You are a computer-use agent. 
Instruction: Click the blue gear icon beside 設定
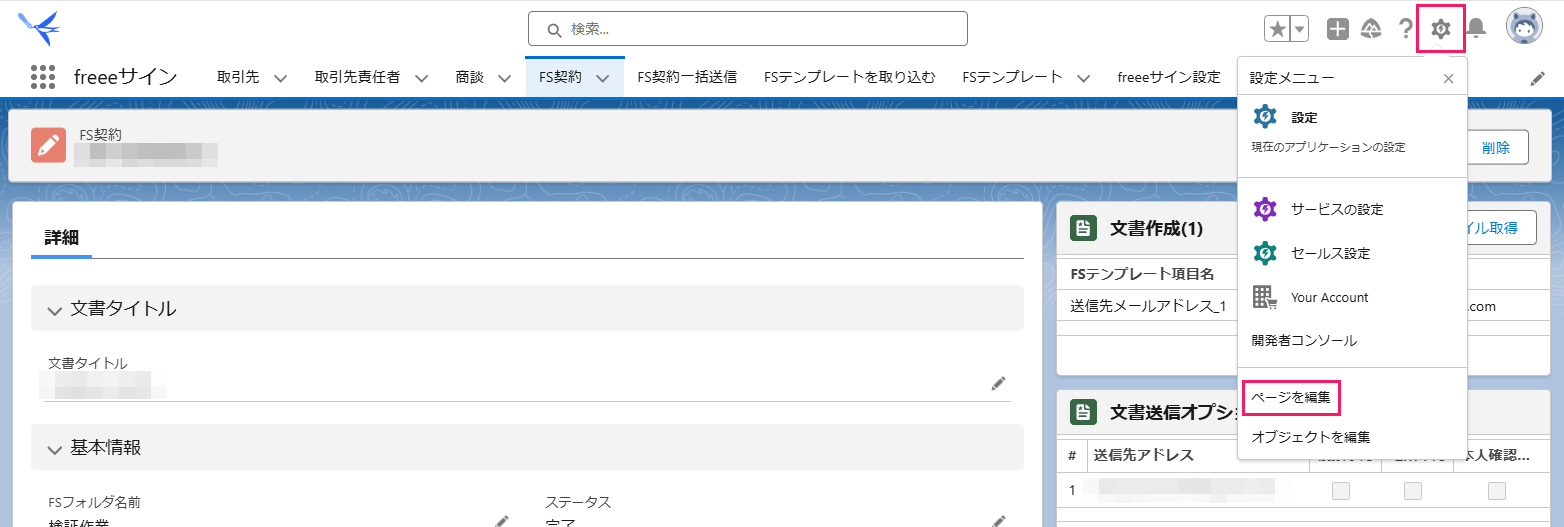(x=1265, y=117)
